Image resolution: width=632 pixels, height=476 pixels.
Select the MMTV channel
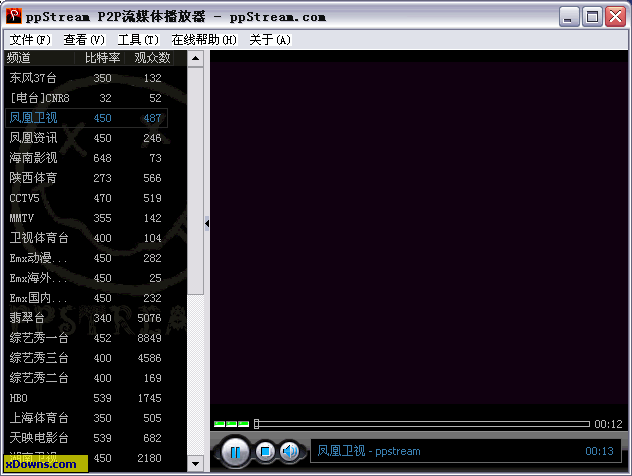click(x=86, y=218)
